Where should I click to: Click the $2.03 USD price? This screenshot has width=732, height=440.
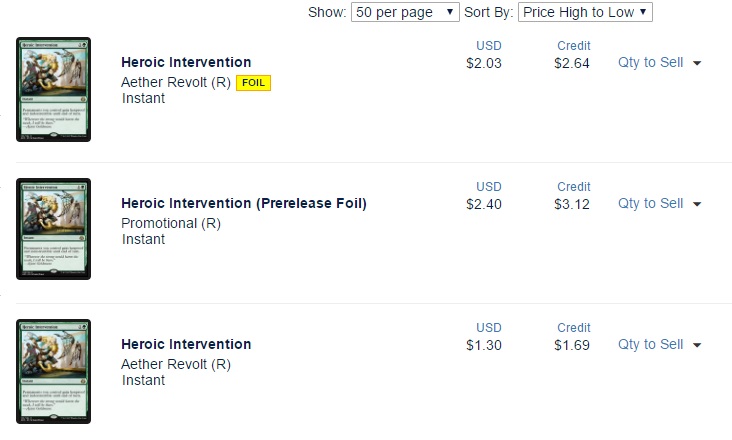484,63
